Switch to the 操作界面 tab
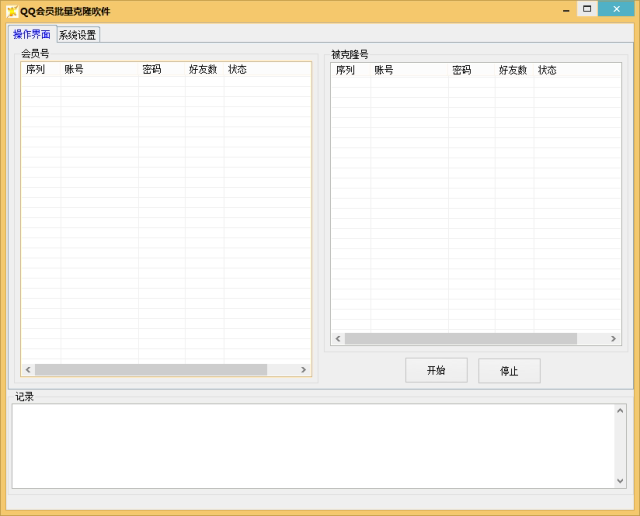Screen dimensions: 640x516 (x=32, y=34)
